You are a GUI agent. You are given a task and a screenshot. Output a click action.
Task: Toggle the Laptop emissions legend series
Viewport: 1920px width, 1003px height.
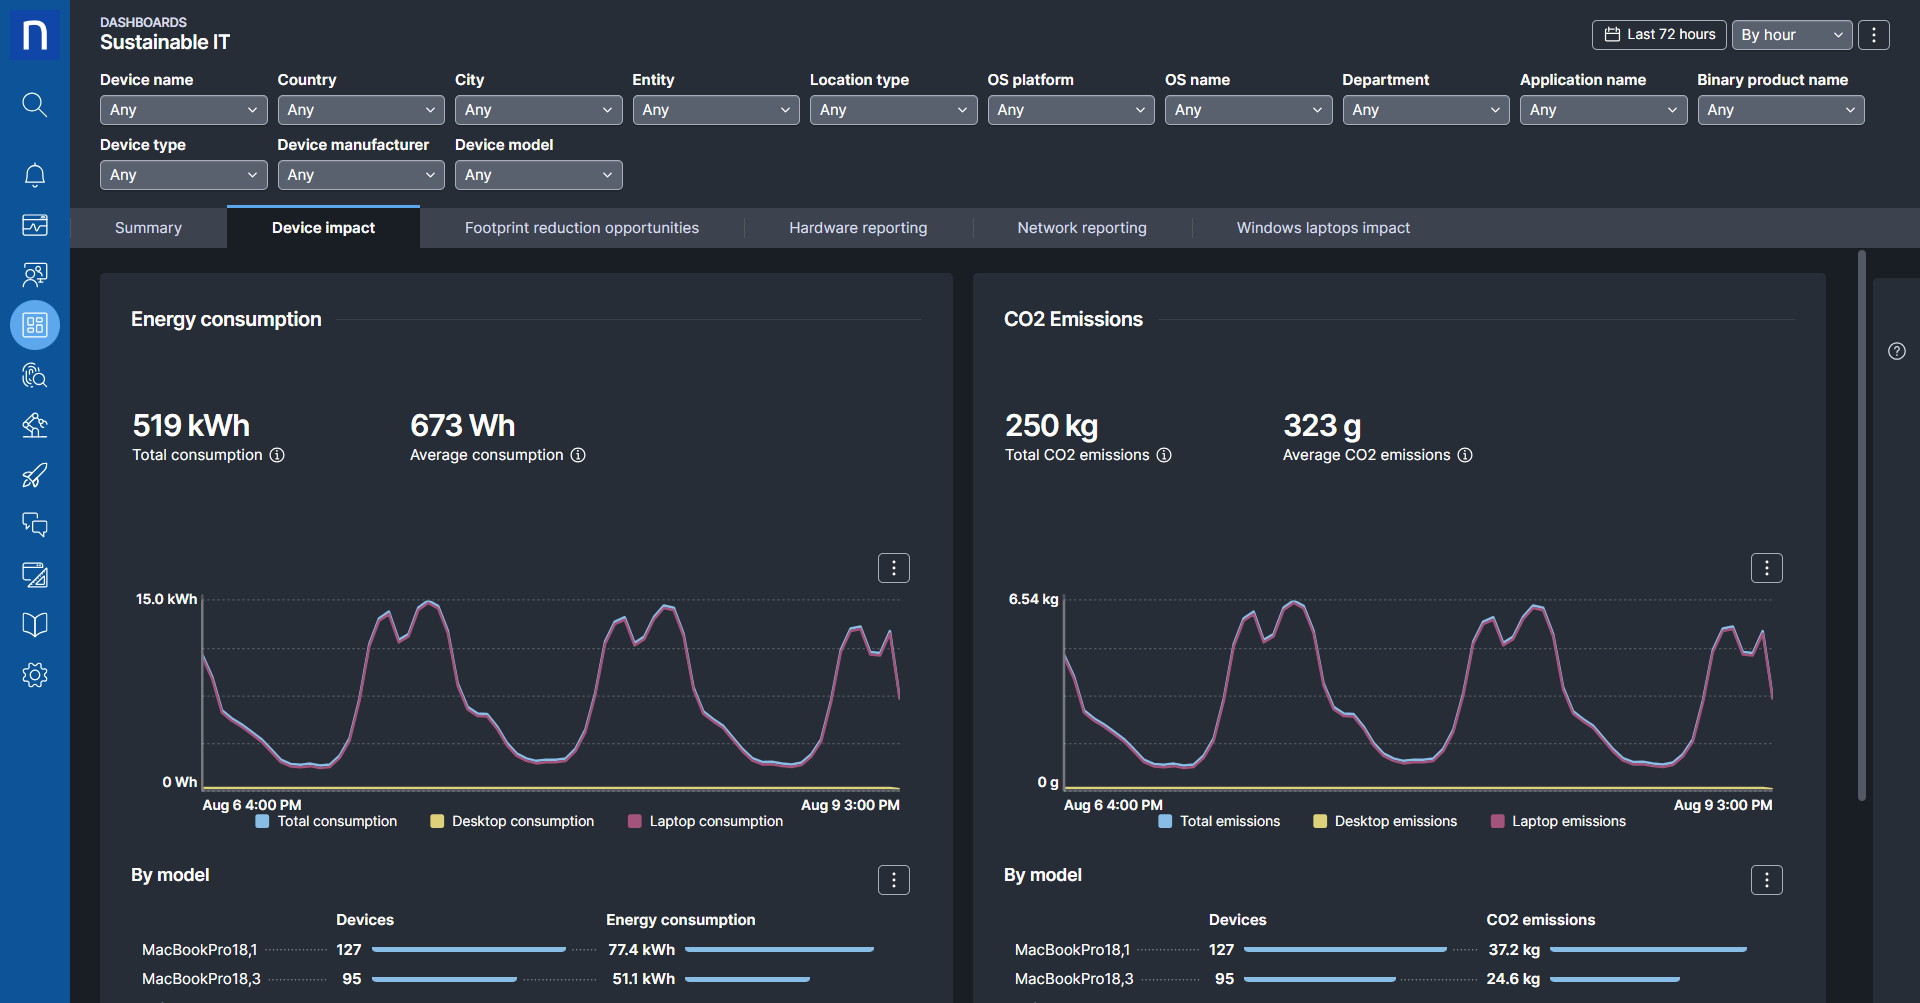[1558, 821]
